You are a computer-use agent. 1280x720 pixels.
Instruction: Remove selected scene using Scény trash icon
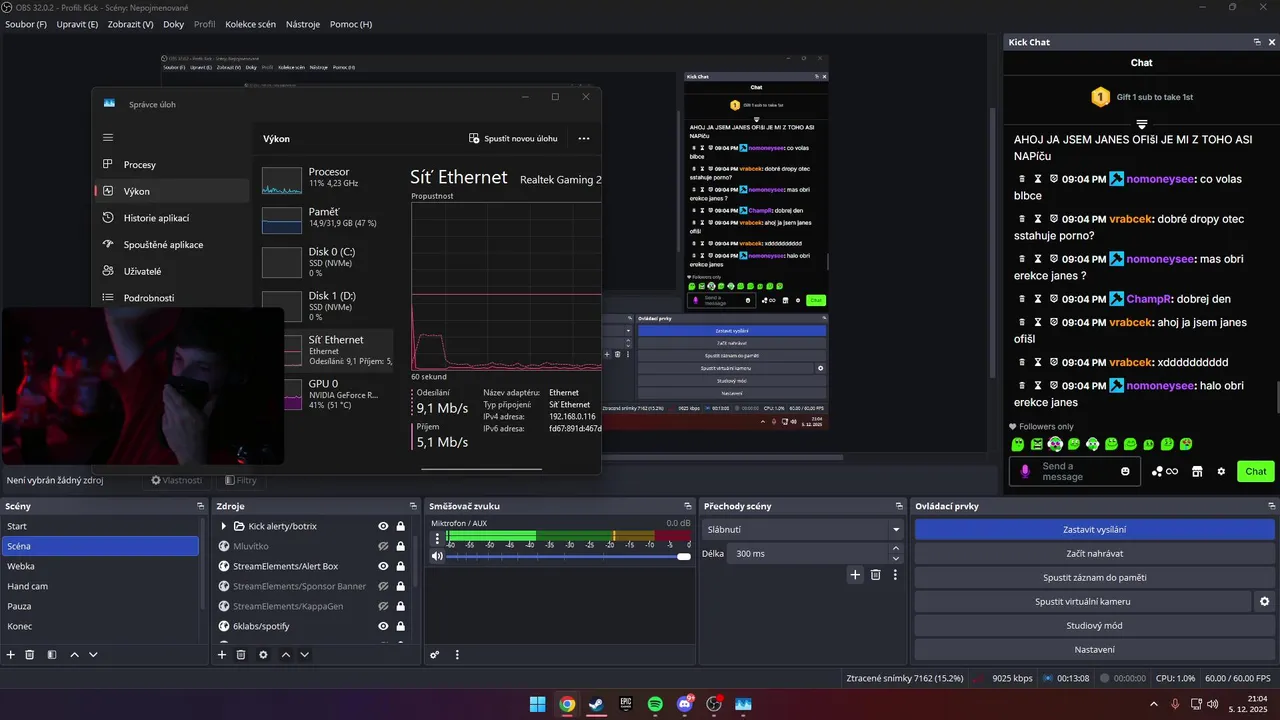30,654
